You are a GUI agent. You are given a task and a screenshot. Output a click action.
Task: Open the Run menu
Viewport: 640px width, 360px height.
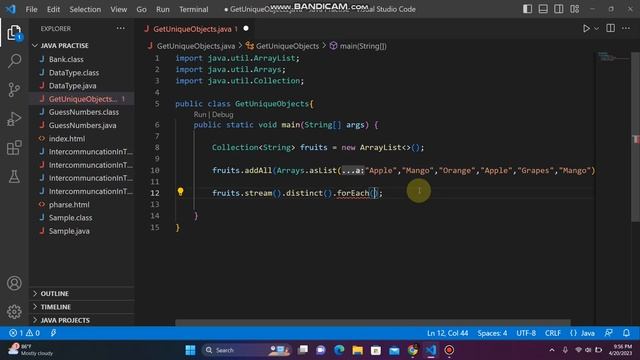[162, 9]
